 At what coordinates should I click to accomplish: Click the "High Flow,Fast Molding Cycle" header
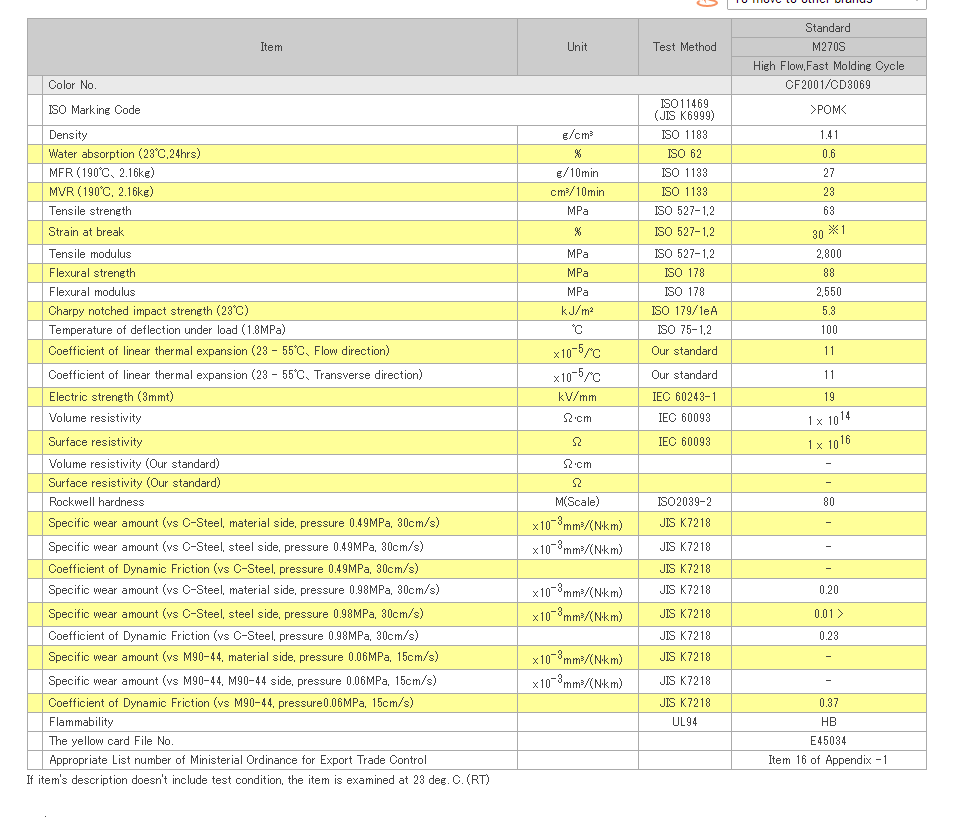(x=829, y=66)
